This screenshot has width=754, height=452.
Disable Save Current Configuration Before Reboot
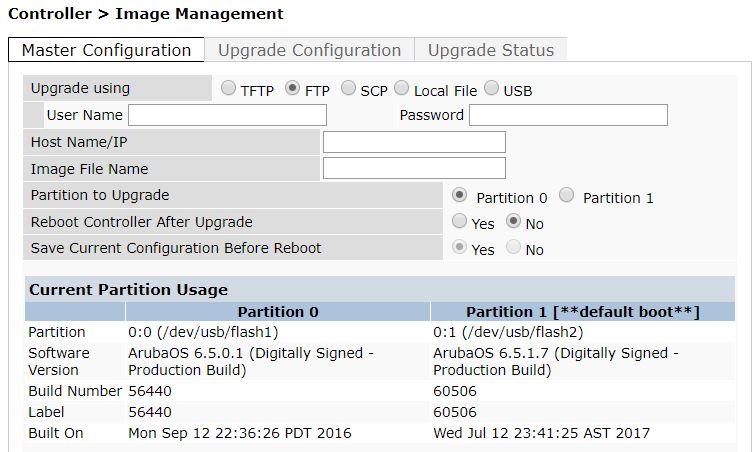click(x=514, y=247)
